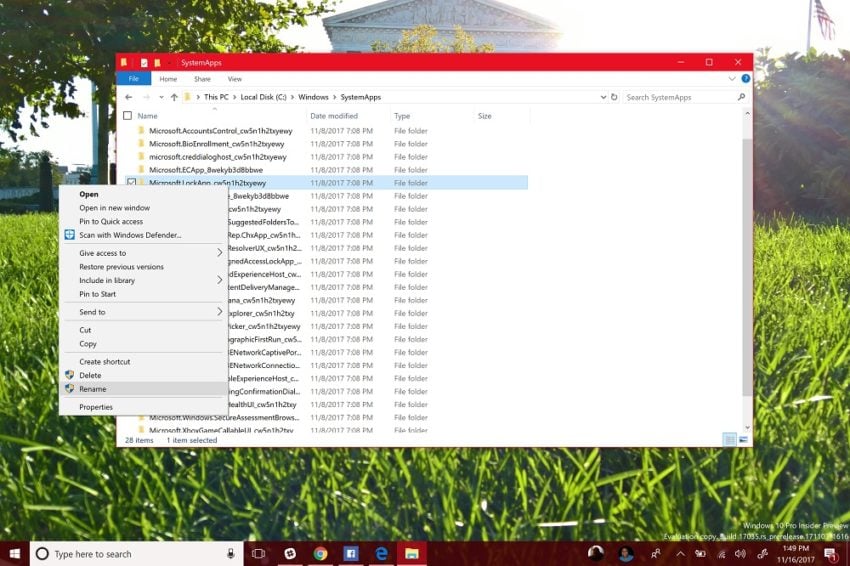Expand the ribbon with the chevron
This screenshot has height=566, width=850.
[x=732, y=79]
